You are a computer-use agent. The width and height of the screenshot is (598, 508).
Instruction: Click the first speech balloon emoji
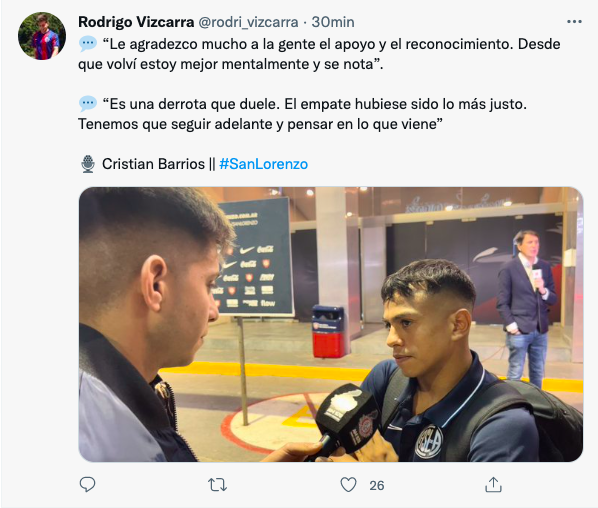pyautogui.click(x=88, y=44)
